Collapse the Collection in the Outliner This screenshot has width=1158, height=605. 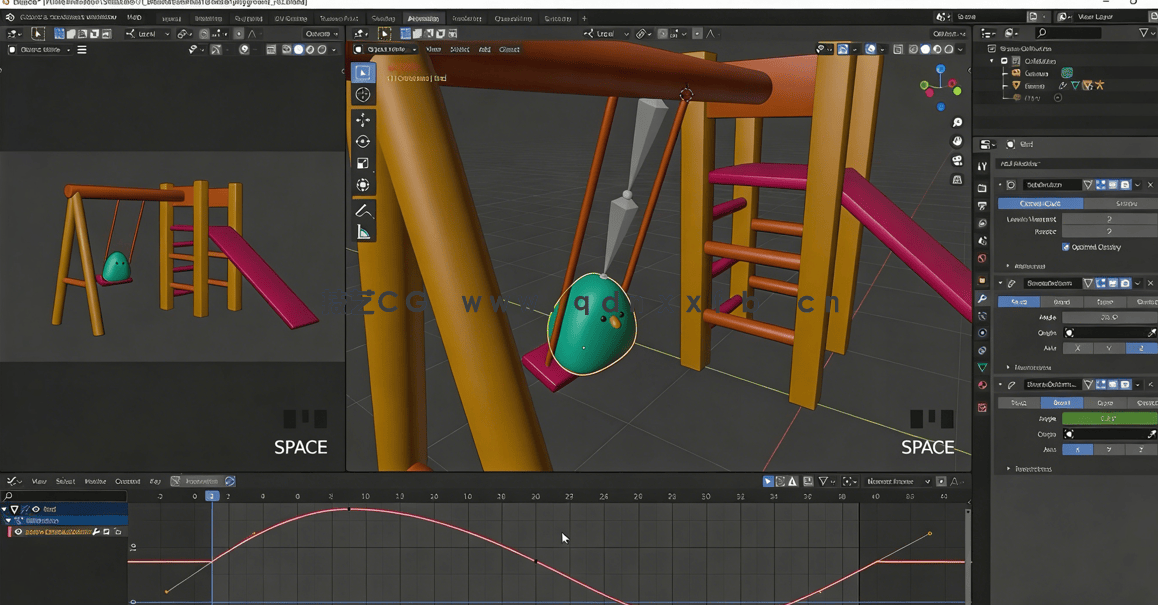991,60
